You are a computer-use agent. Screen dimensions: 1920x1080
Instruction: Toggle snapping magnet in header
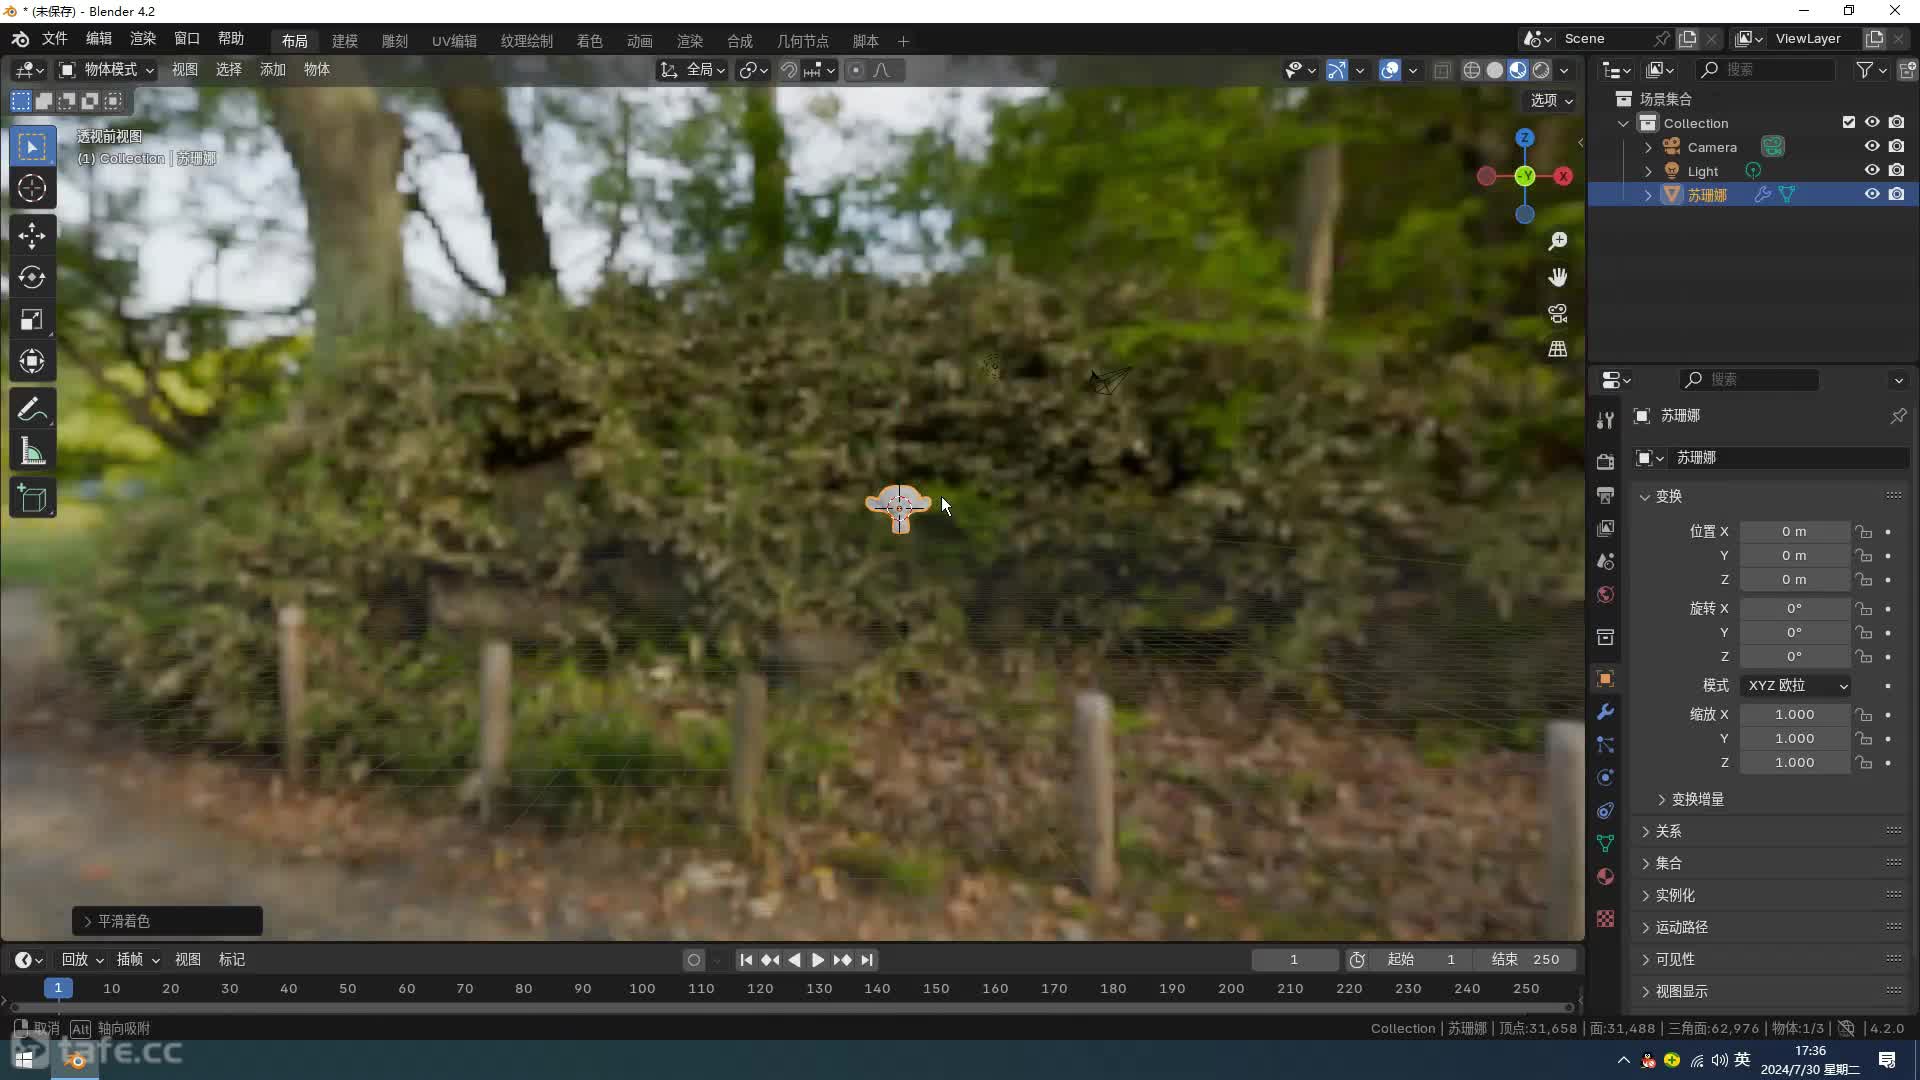point(788,70)
